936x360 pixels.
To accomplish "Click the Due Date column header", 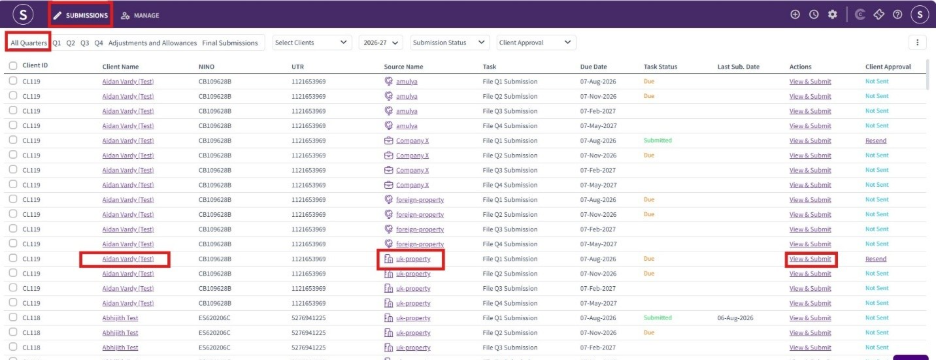I will click(593, 67).
